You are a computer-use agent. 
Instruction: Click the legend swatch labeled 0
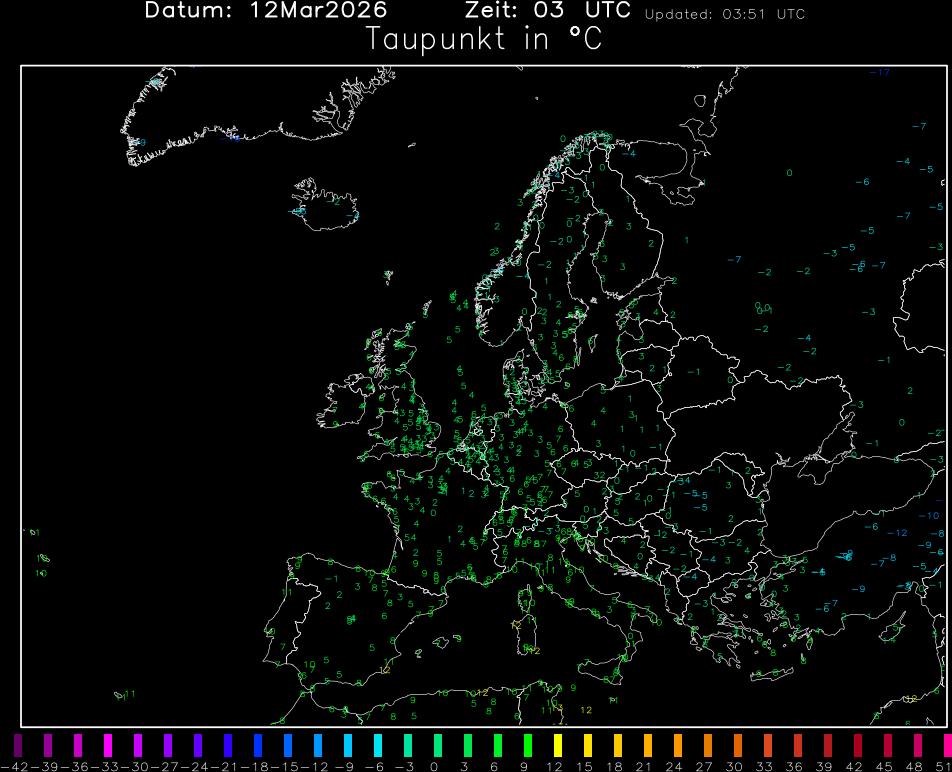(438, 745)
